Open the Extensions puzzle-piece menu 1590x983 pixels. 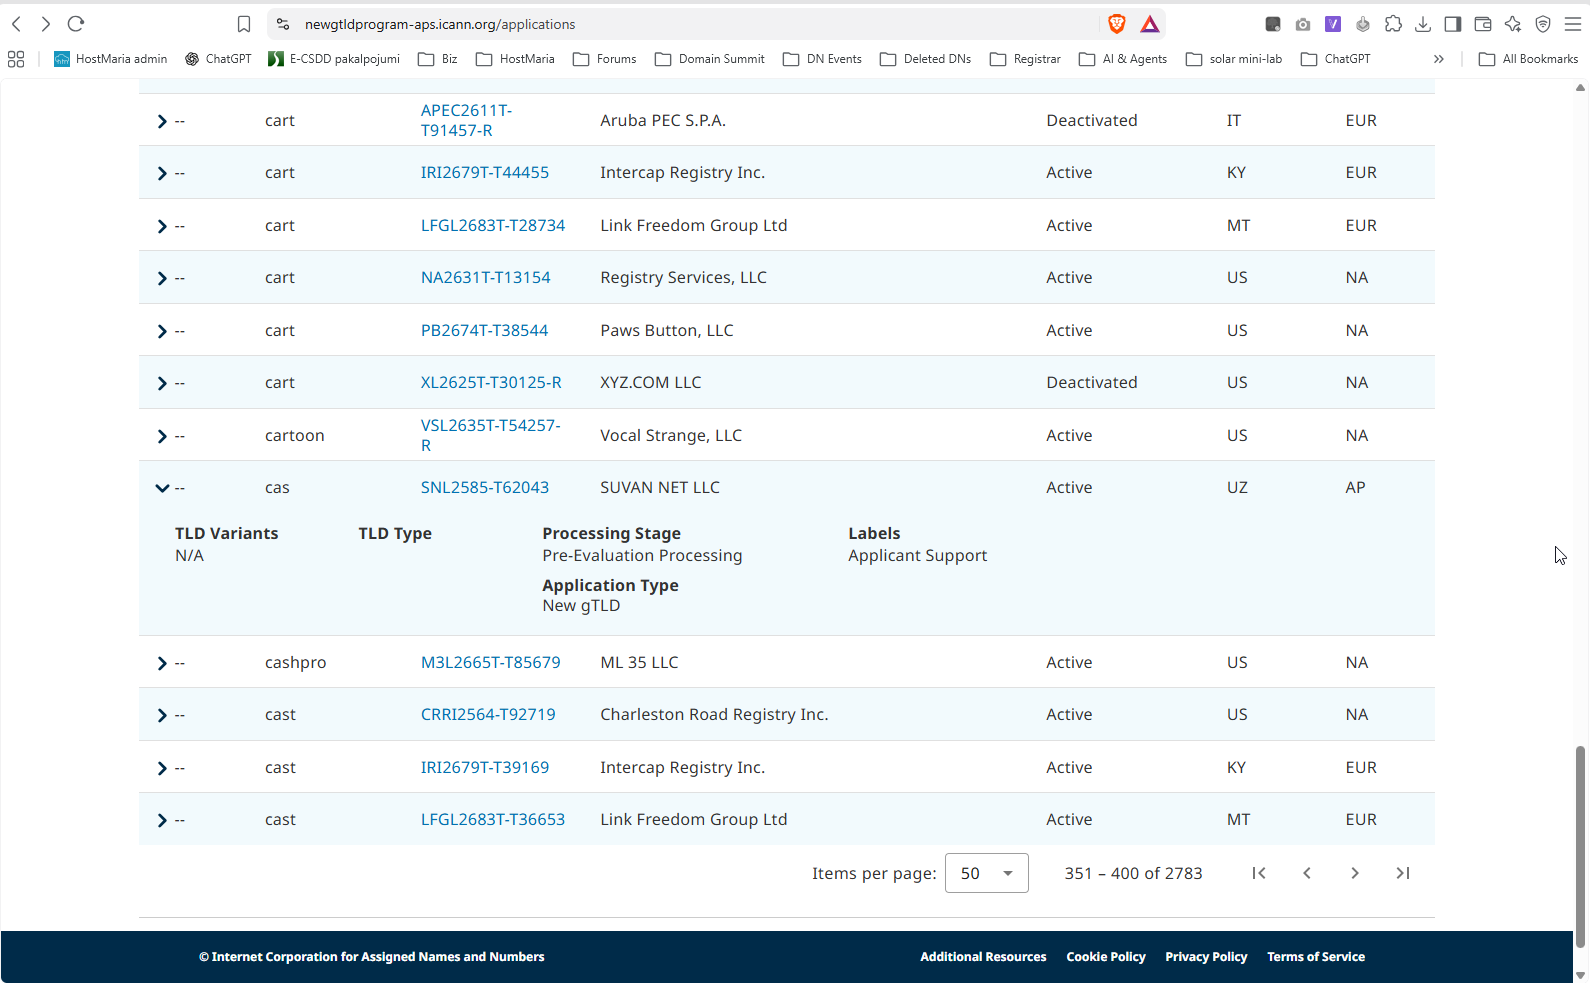(x=1393, y=24)
